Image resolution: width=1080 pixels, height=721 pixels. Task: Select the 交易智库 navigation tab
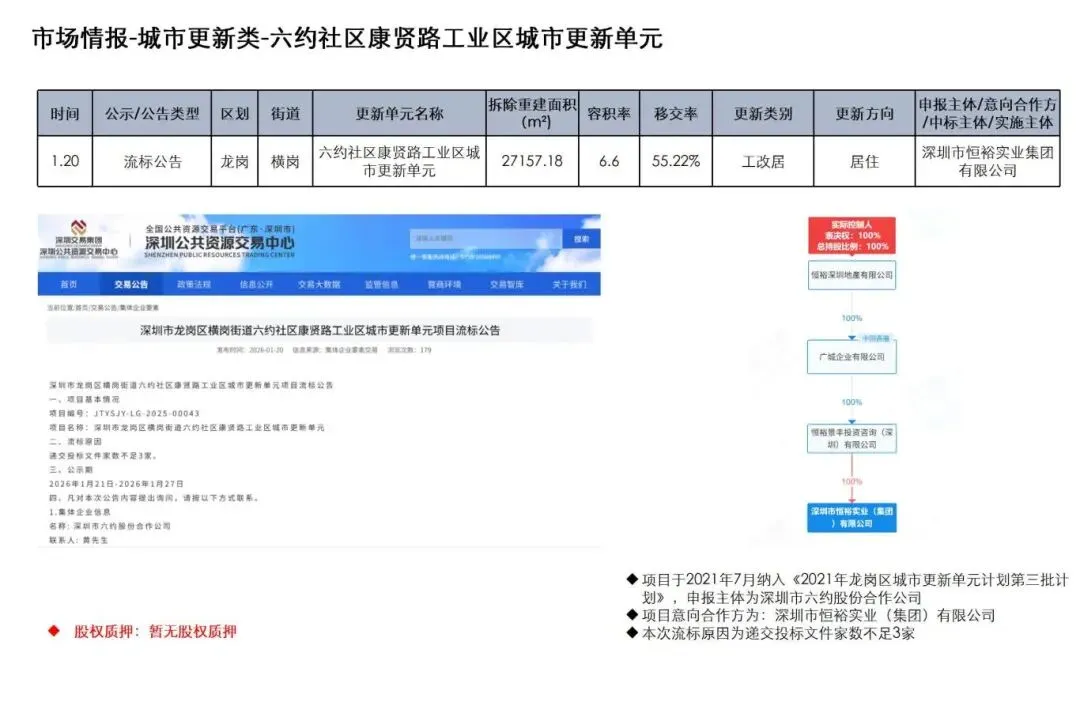[x=507, y=284]
